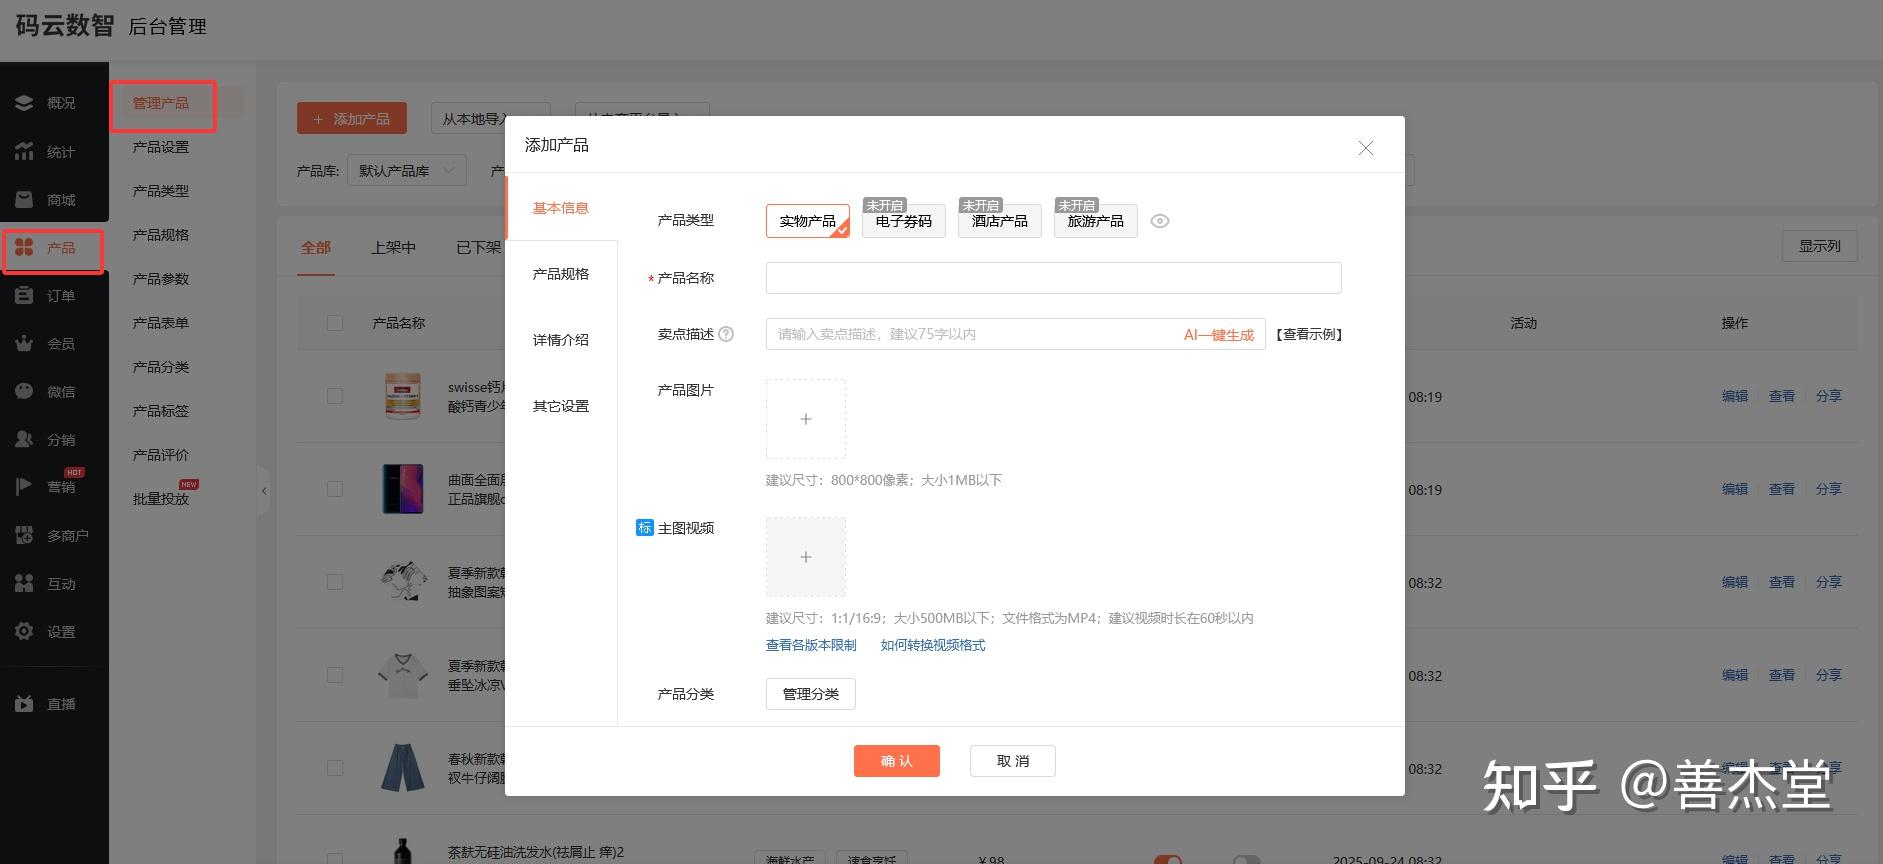Open 产品标签 submenu item
1883x864 pixels.
point(161,411)
